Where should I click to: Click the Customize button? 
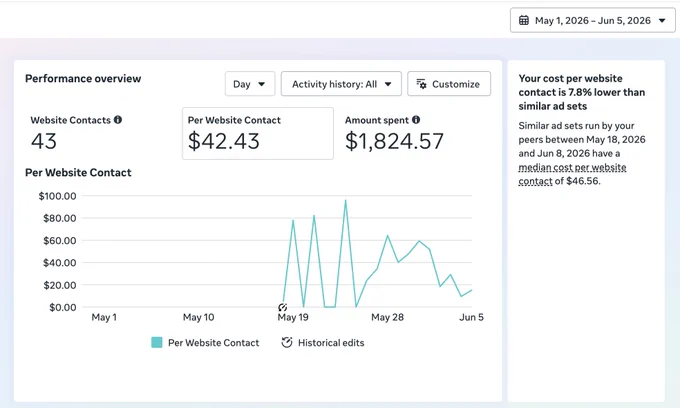[449, 84]
